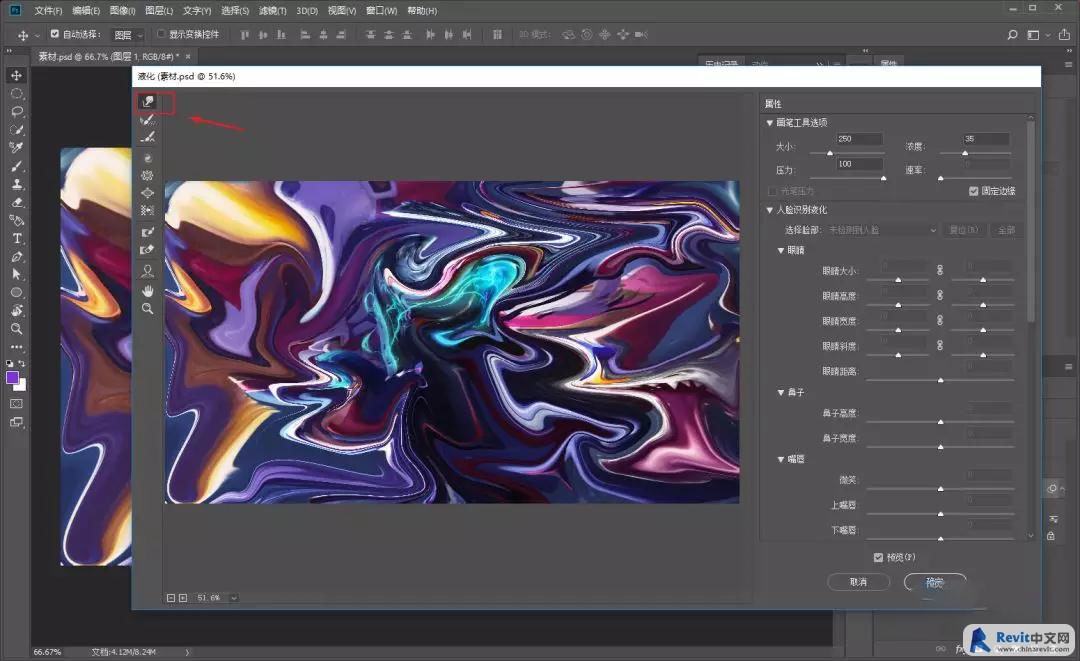Select the Pucker tool in Liquify
The image size is (1080, 661).
tap(147, 176)
